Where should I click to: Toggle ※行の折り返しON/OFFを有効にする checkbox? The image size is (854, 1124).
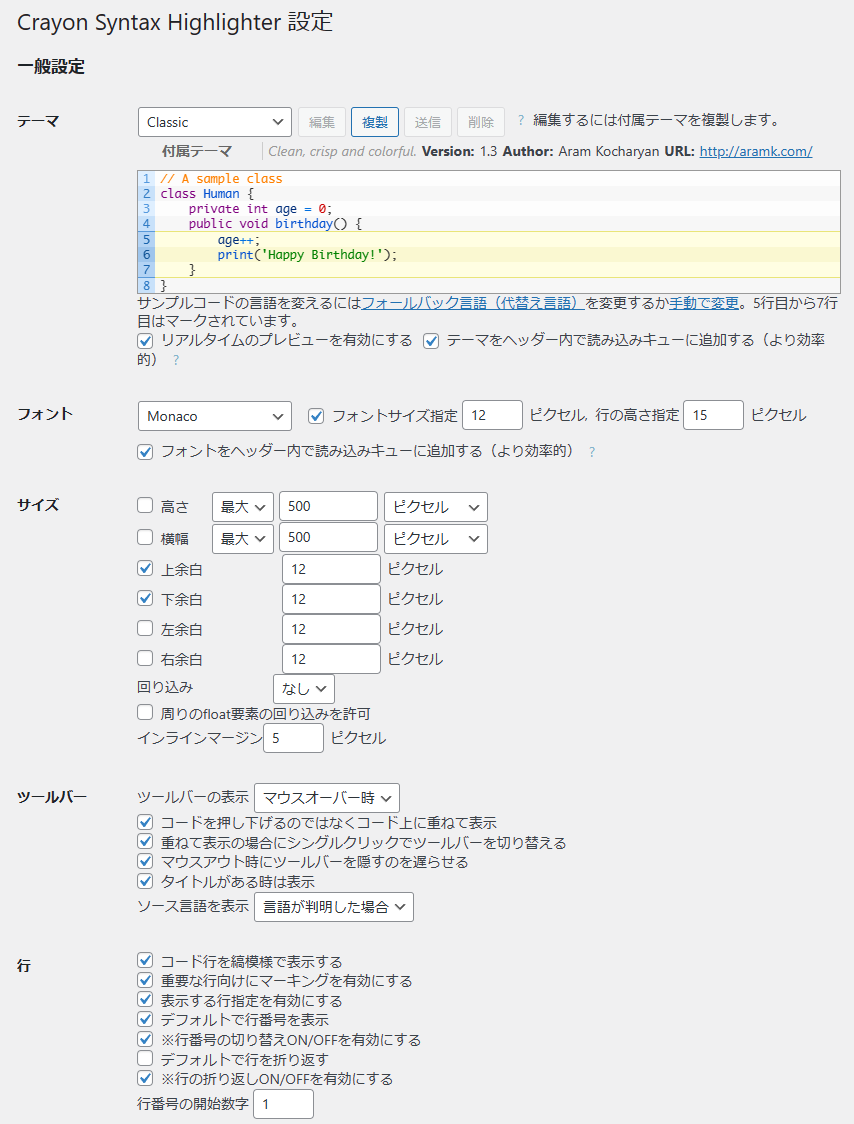click(x=146, y=1077)
